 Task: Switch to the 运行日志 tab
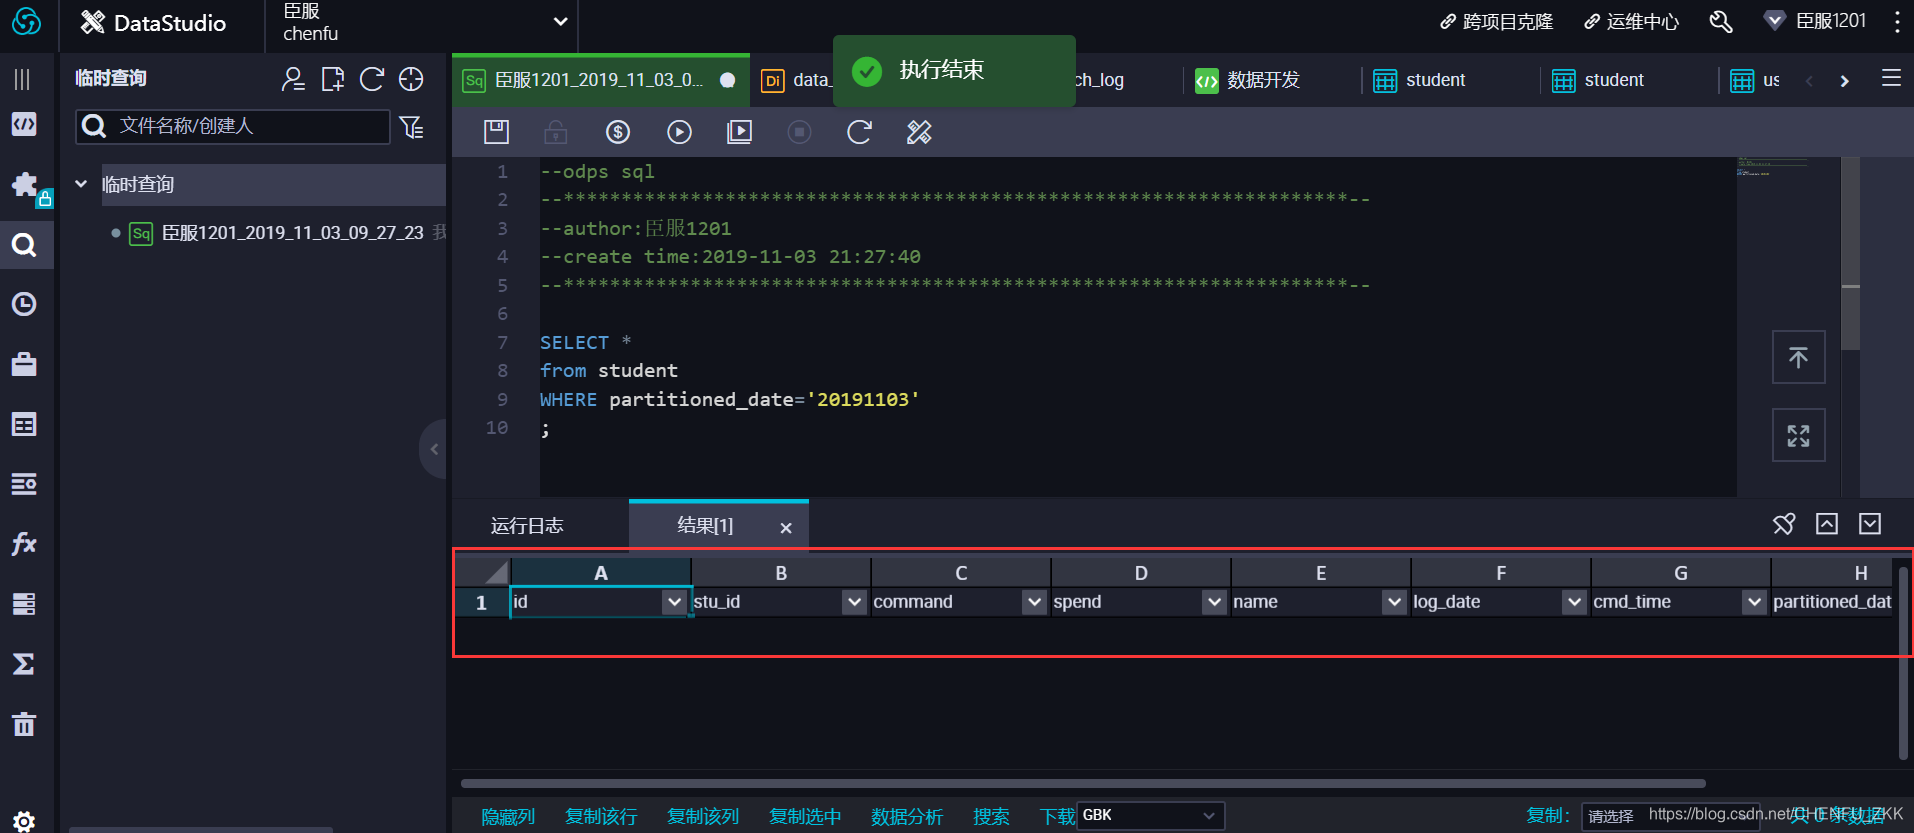point(527,525)
